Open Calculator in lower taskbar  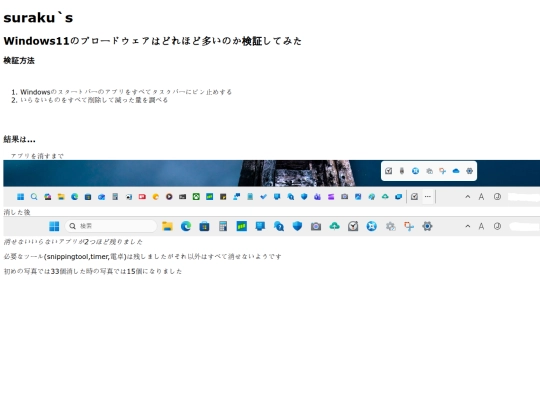[x=223, y=226]
